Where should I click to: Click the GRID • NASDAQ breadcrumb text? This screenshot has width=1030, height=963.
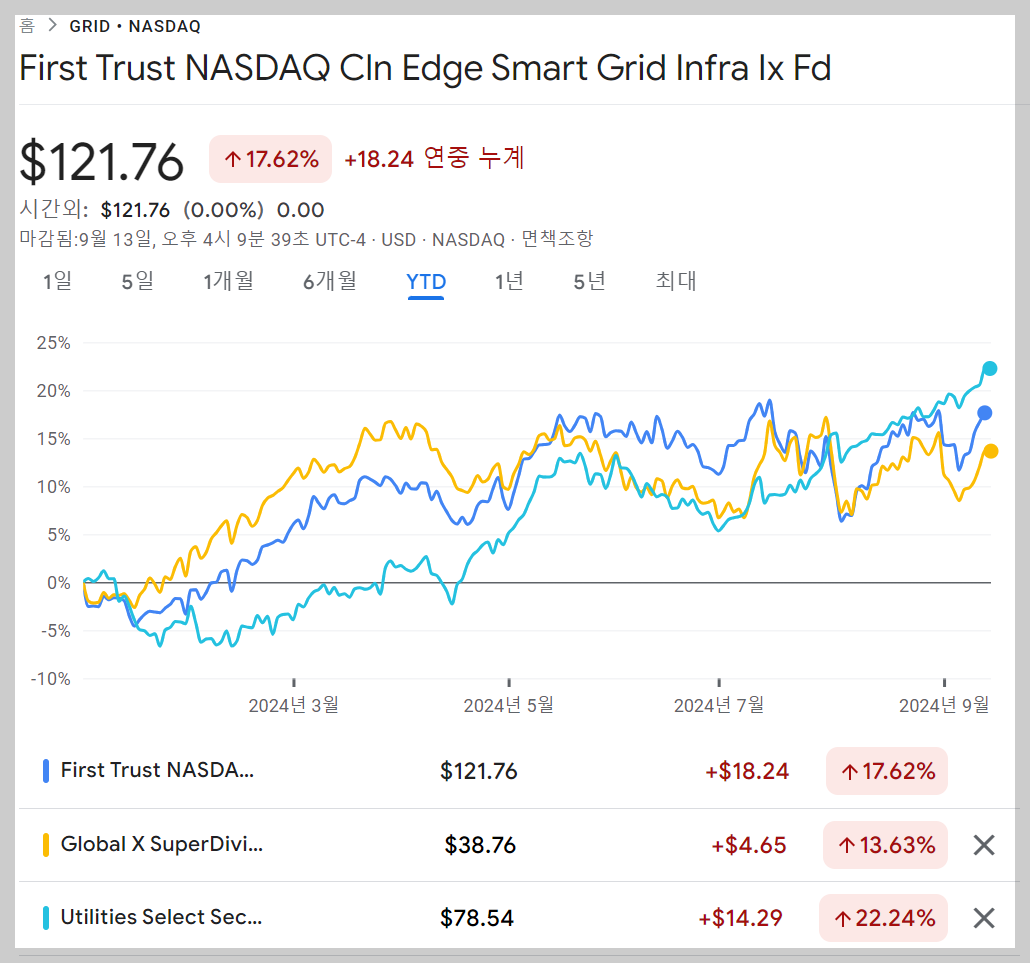[x=135, y=26]
